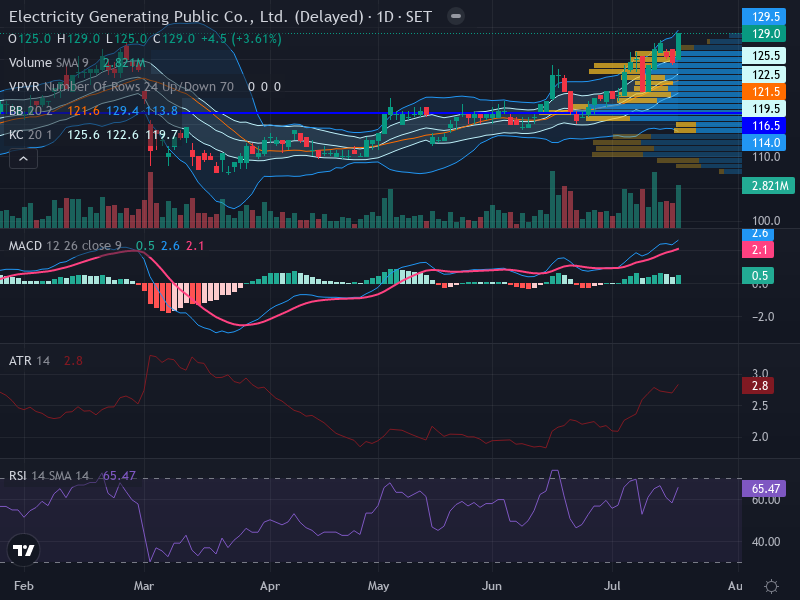The height and width of the screenshot is (600, 800).
Task: Select the BB 20 2 indicator legend
Action: tap(31, 111)
